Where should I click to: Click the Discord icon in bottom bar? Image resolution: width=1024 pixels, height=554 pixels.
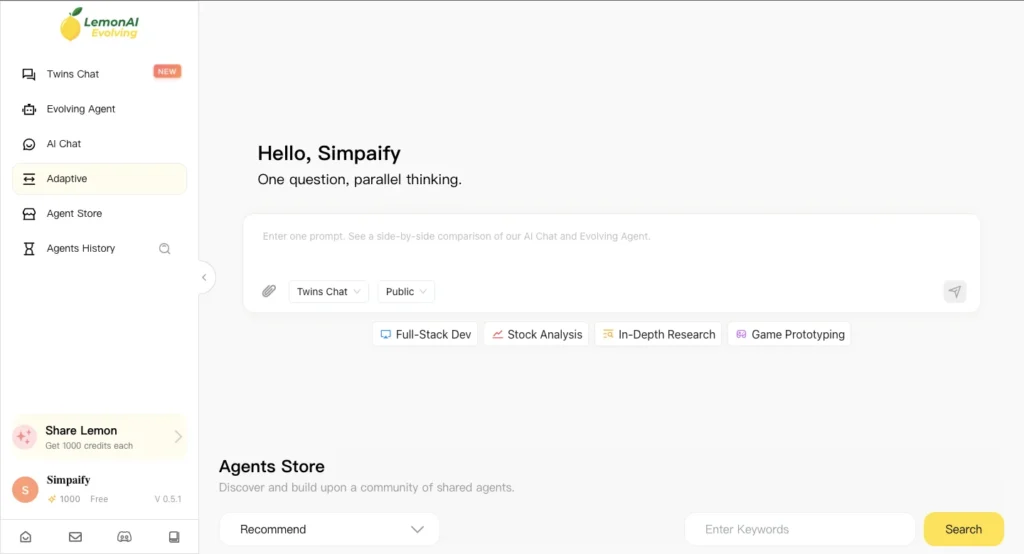point(124,537)
